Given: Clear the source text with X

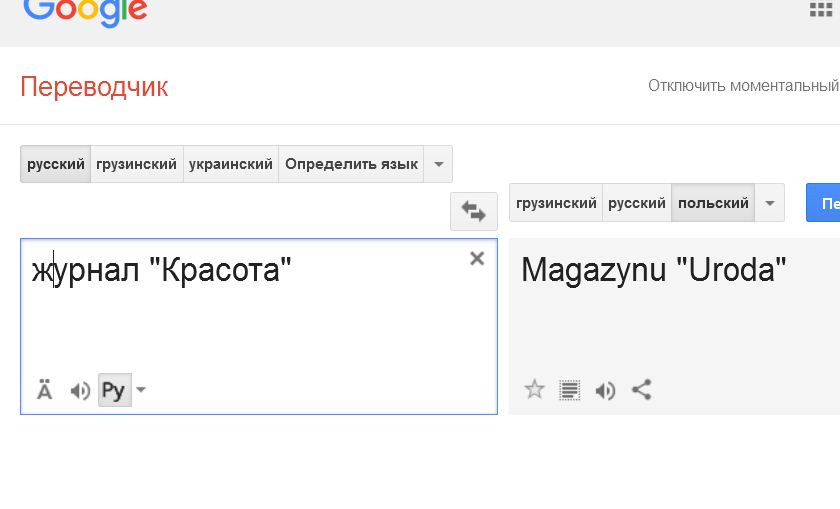Looking at the screenshot, I should (477, 259).
